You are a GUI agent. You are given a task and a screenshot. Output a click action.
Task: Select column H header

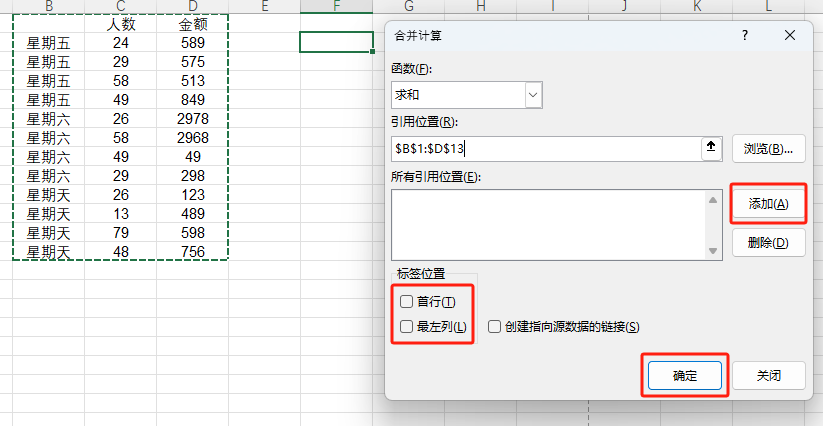(x=480, y=6)
